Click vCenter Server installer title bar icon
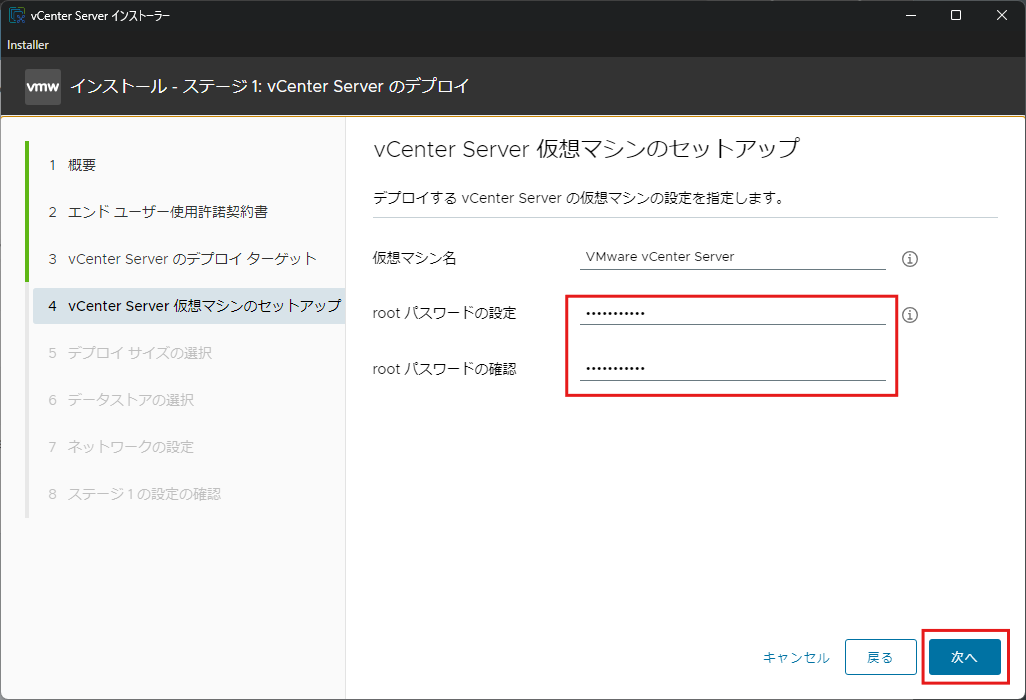Screen dimensions: 1026x700 click(16, 15)
